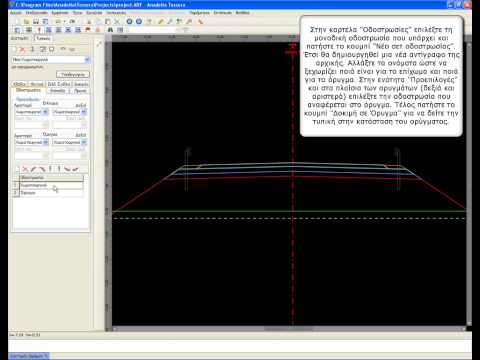Click the Υπόδειγμα button
Image resolution: width=480 pixels, height=360 pixels.
73,74
